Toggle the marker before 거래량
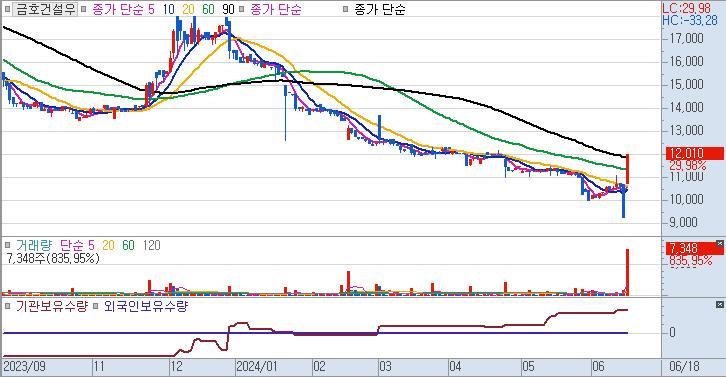Image resolution: width=726 pixels, height=377 pixels. click(7, 245)
